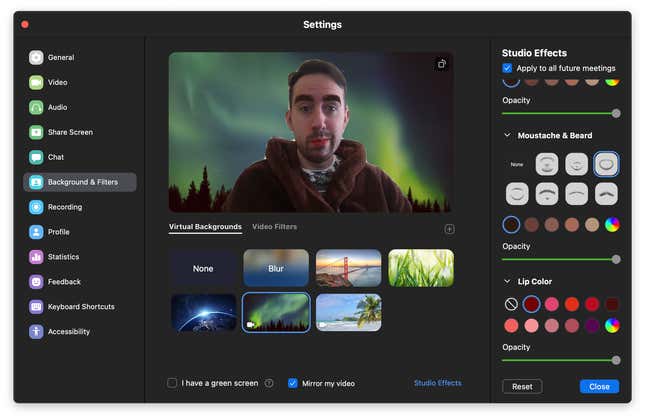645x419 pixels.
Task: Pick dark brown beard color swatch
Action: [511, 225]
